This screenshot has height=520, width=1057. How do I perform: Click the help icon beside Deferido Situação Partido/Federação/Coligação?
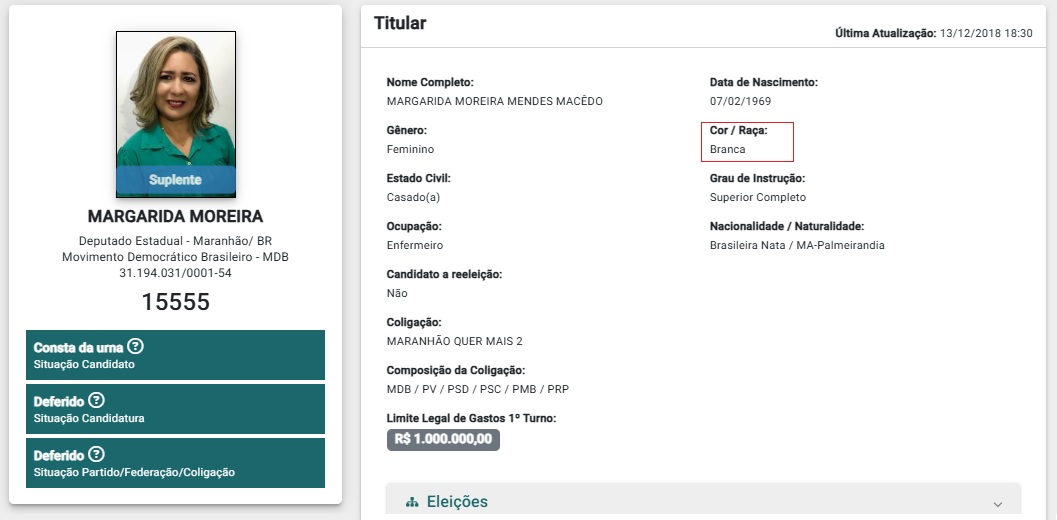point(96,455)
